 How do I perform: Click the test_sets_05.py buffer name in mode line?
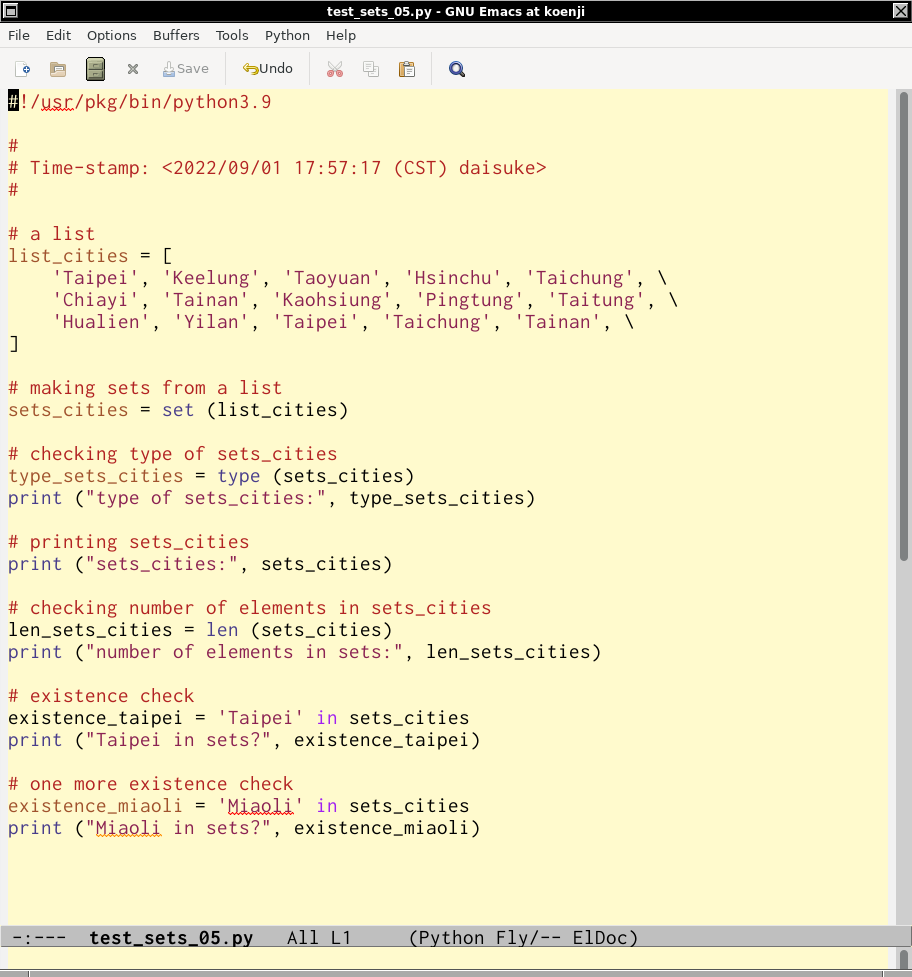coord(171,938)
